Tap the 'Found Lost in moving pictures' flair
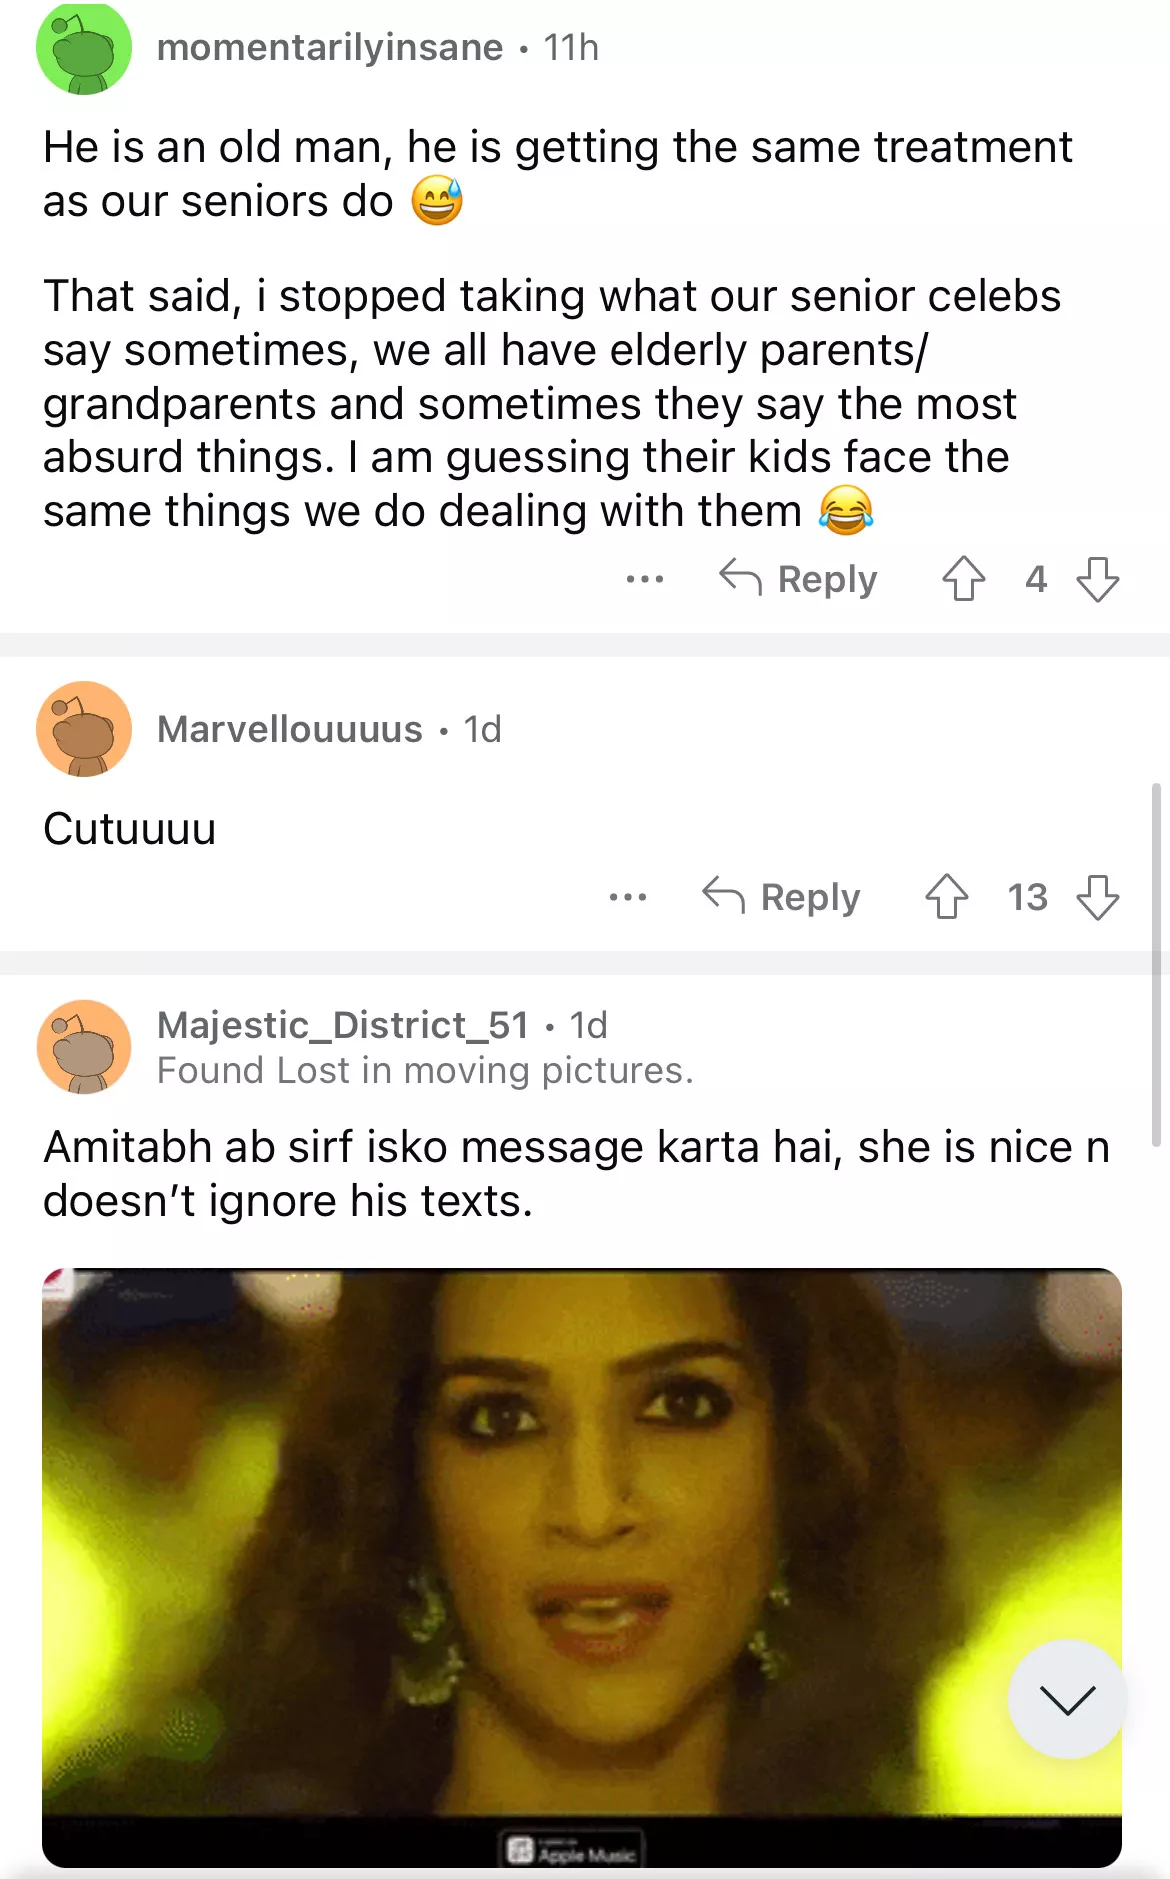The image size is (1170, 1879). (x=425, y=1071)
